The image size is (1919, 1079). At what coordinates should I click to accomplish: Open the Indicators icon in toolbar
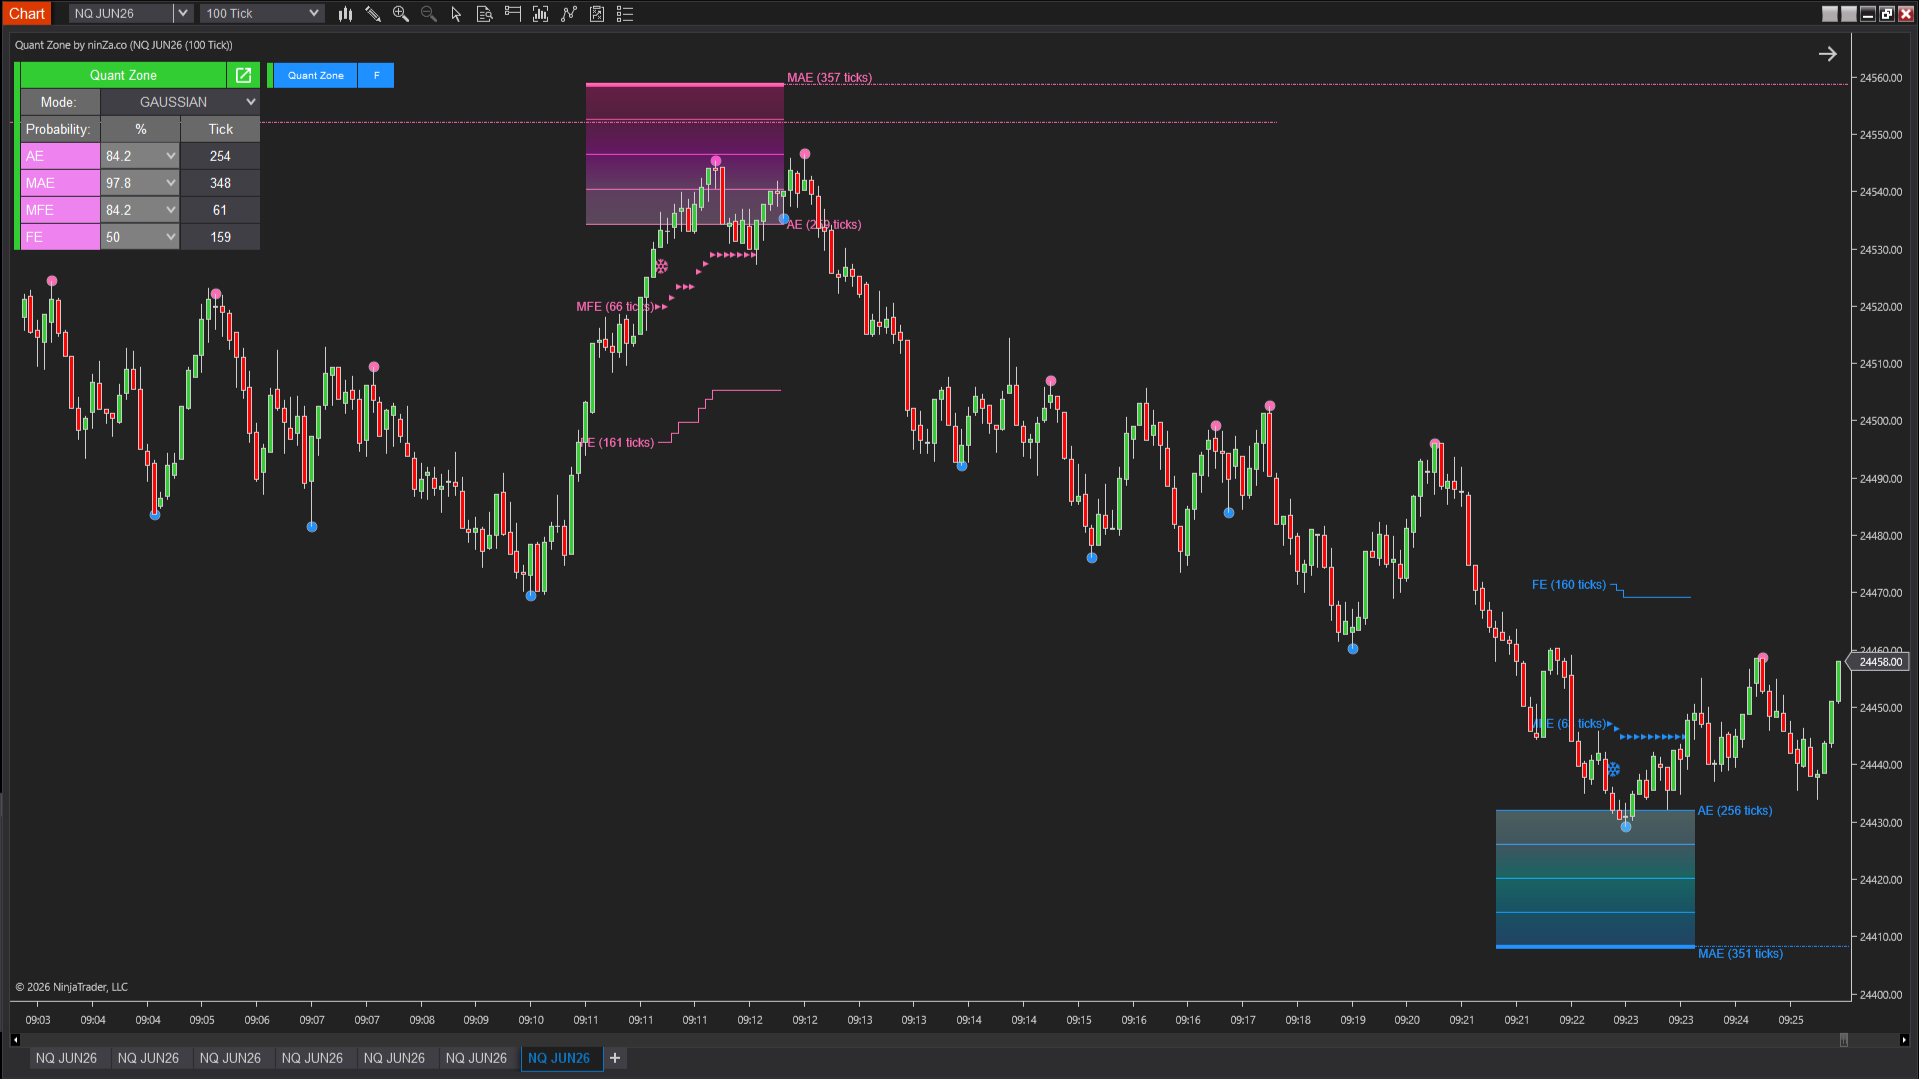(x=569, y=14)
